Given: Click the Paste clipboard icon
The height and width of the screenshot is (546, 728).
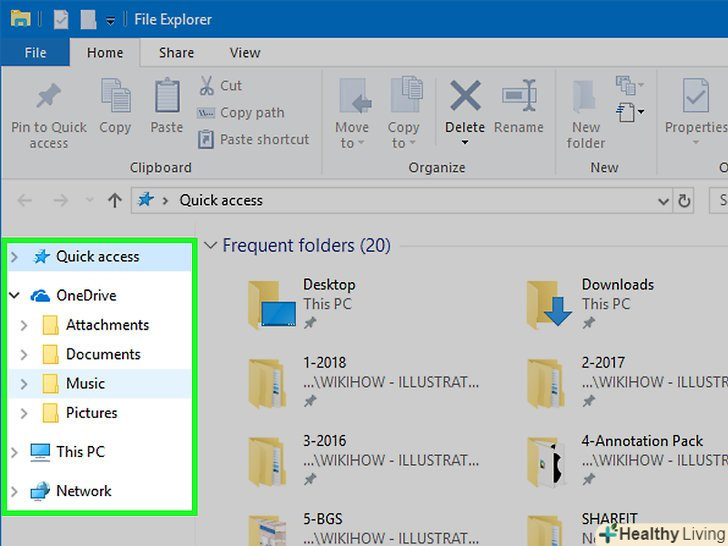Looking at the screenshot, I should tap(167, 96).
